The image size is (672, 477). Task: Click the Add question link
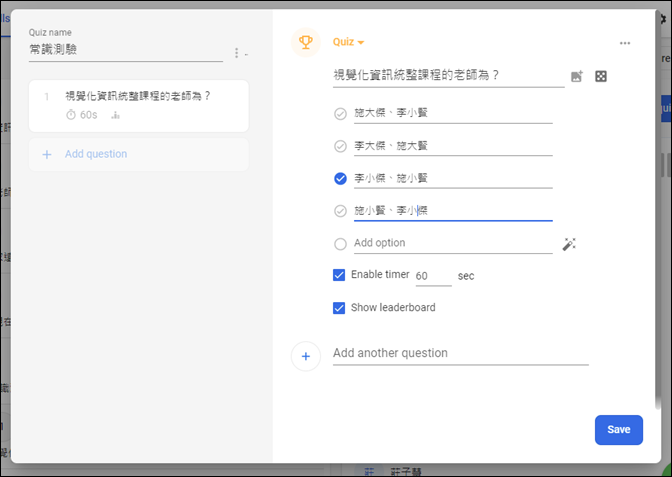click(x=96, y=154)
